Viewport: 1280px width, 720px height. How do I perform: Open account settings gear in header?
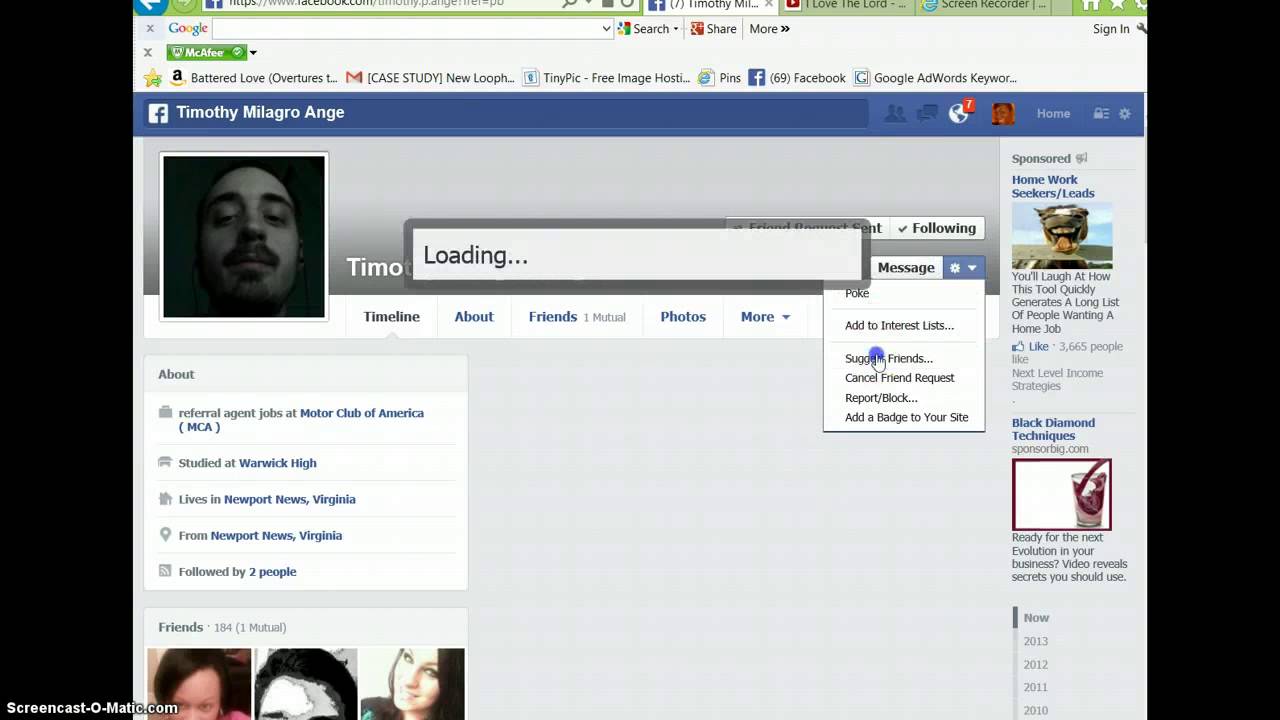click(x=1125, y=114)
